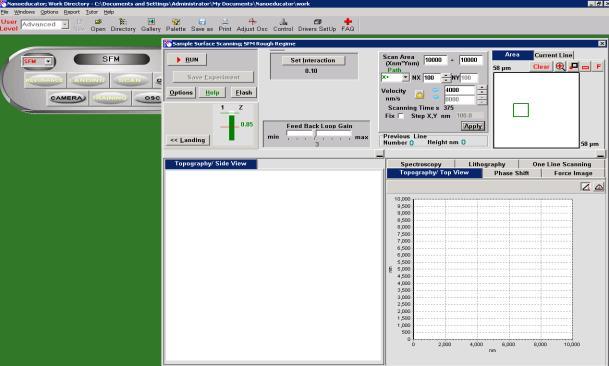Click the Options button in the scanning window
Image resolution: width=609 pixels, height=366 pixels.
(181, 93)
